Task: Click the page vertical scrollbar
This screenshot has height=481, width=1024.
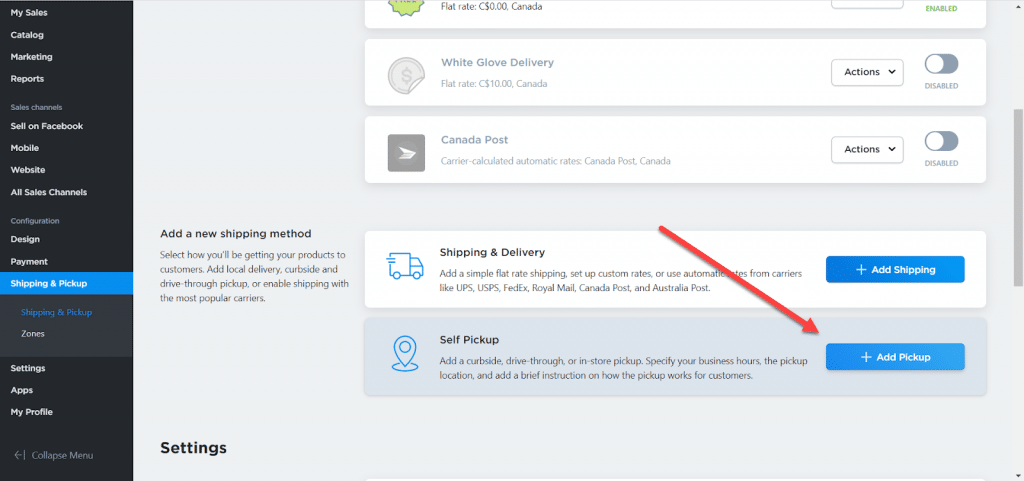Action: click(x=1018, y=198)
